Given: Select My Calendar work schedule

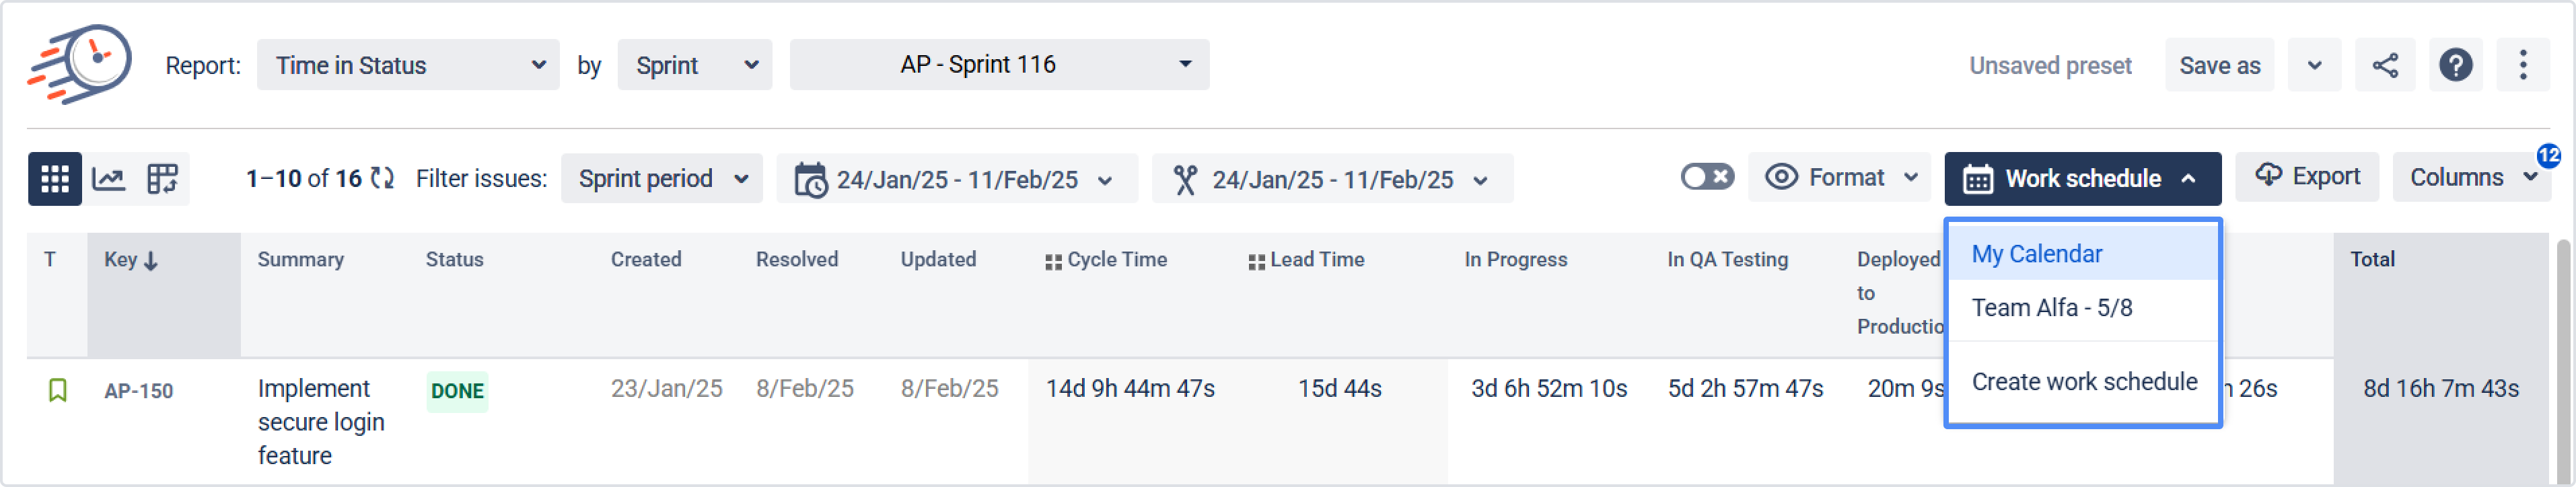Looking at the screenshot, I should pos(2036,254).
